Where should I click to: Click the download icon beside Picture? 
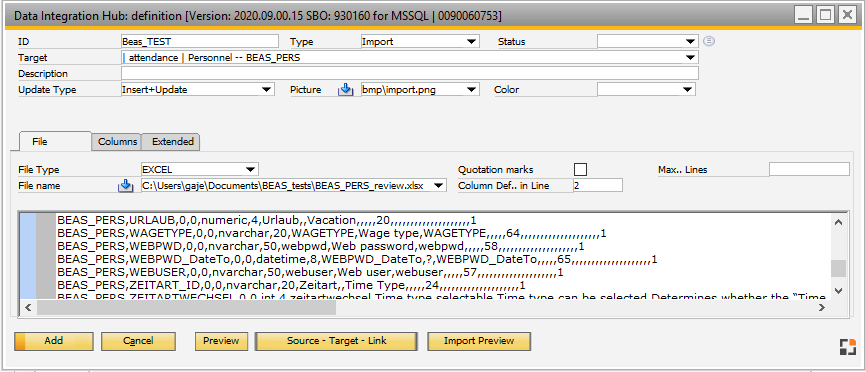345,89
